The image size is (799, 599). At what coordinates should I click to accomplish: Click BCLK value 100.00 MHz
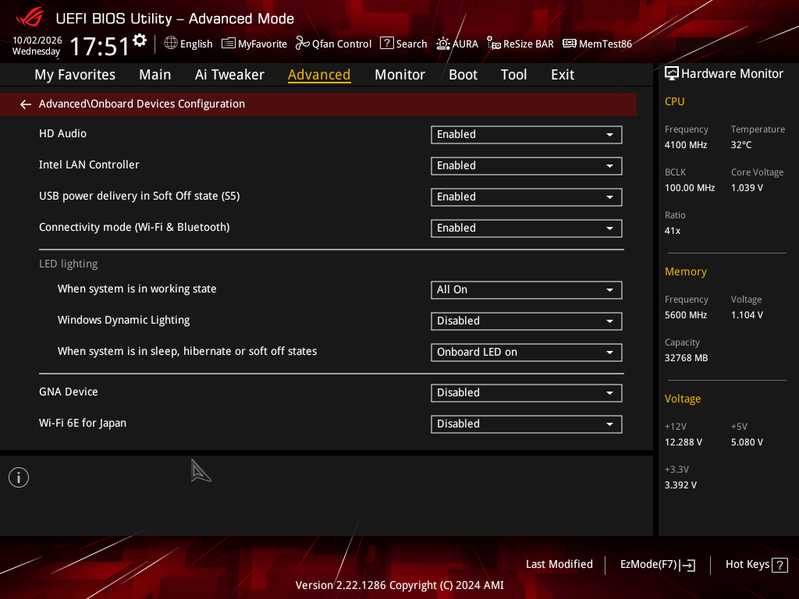[x=689, y=187]
